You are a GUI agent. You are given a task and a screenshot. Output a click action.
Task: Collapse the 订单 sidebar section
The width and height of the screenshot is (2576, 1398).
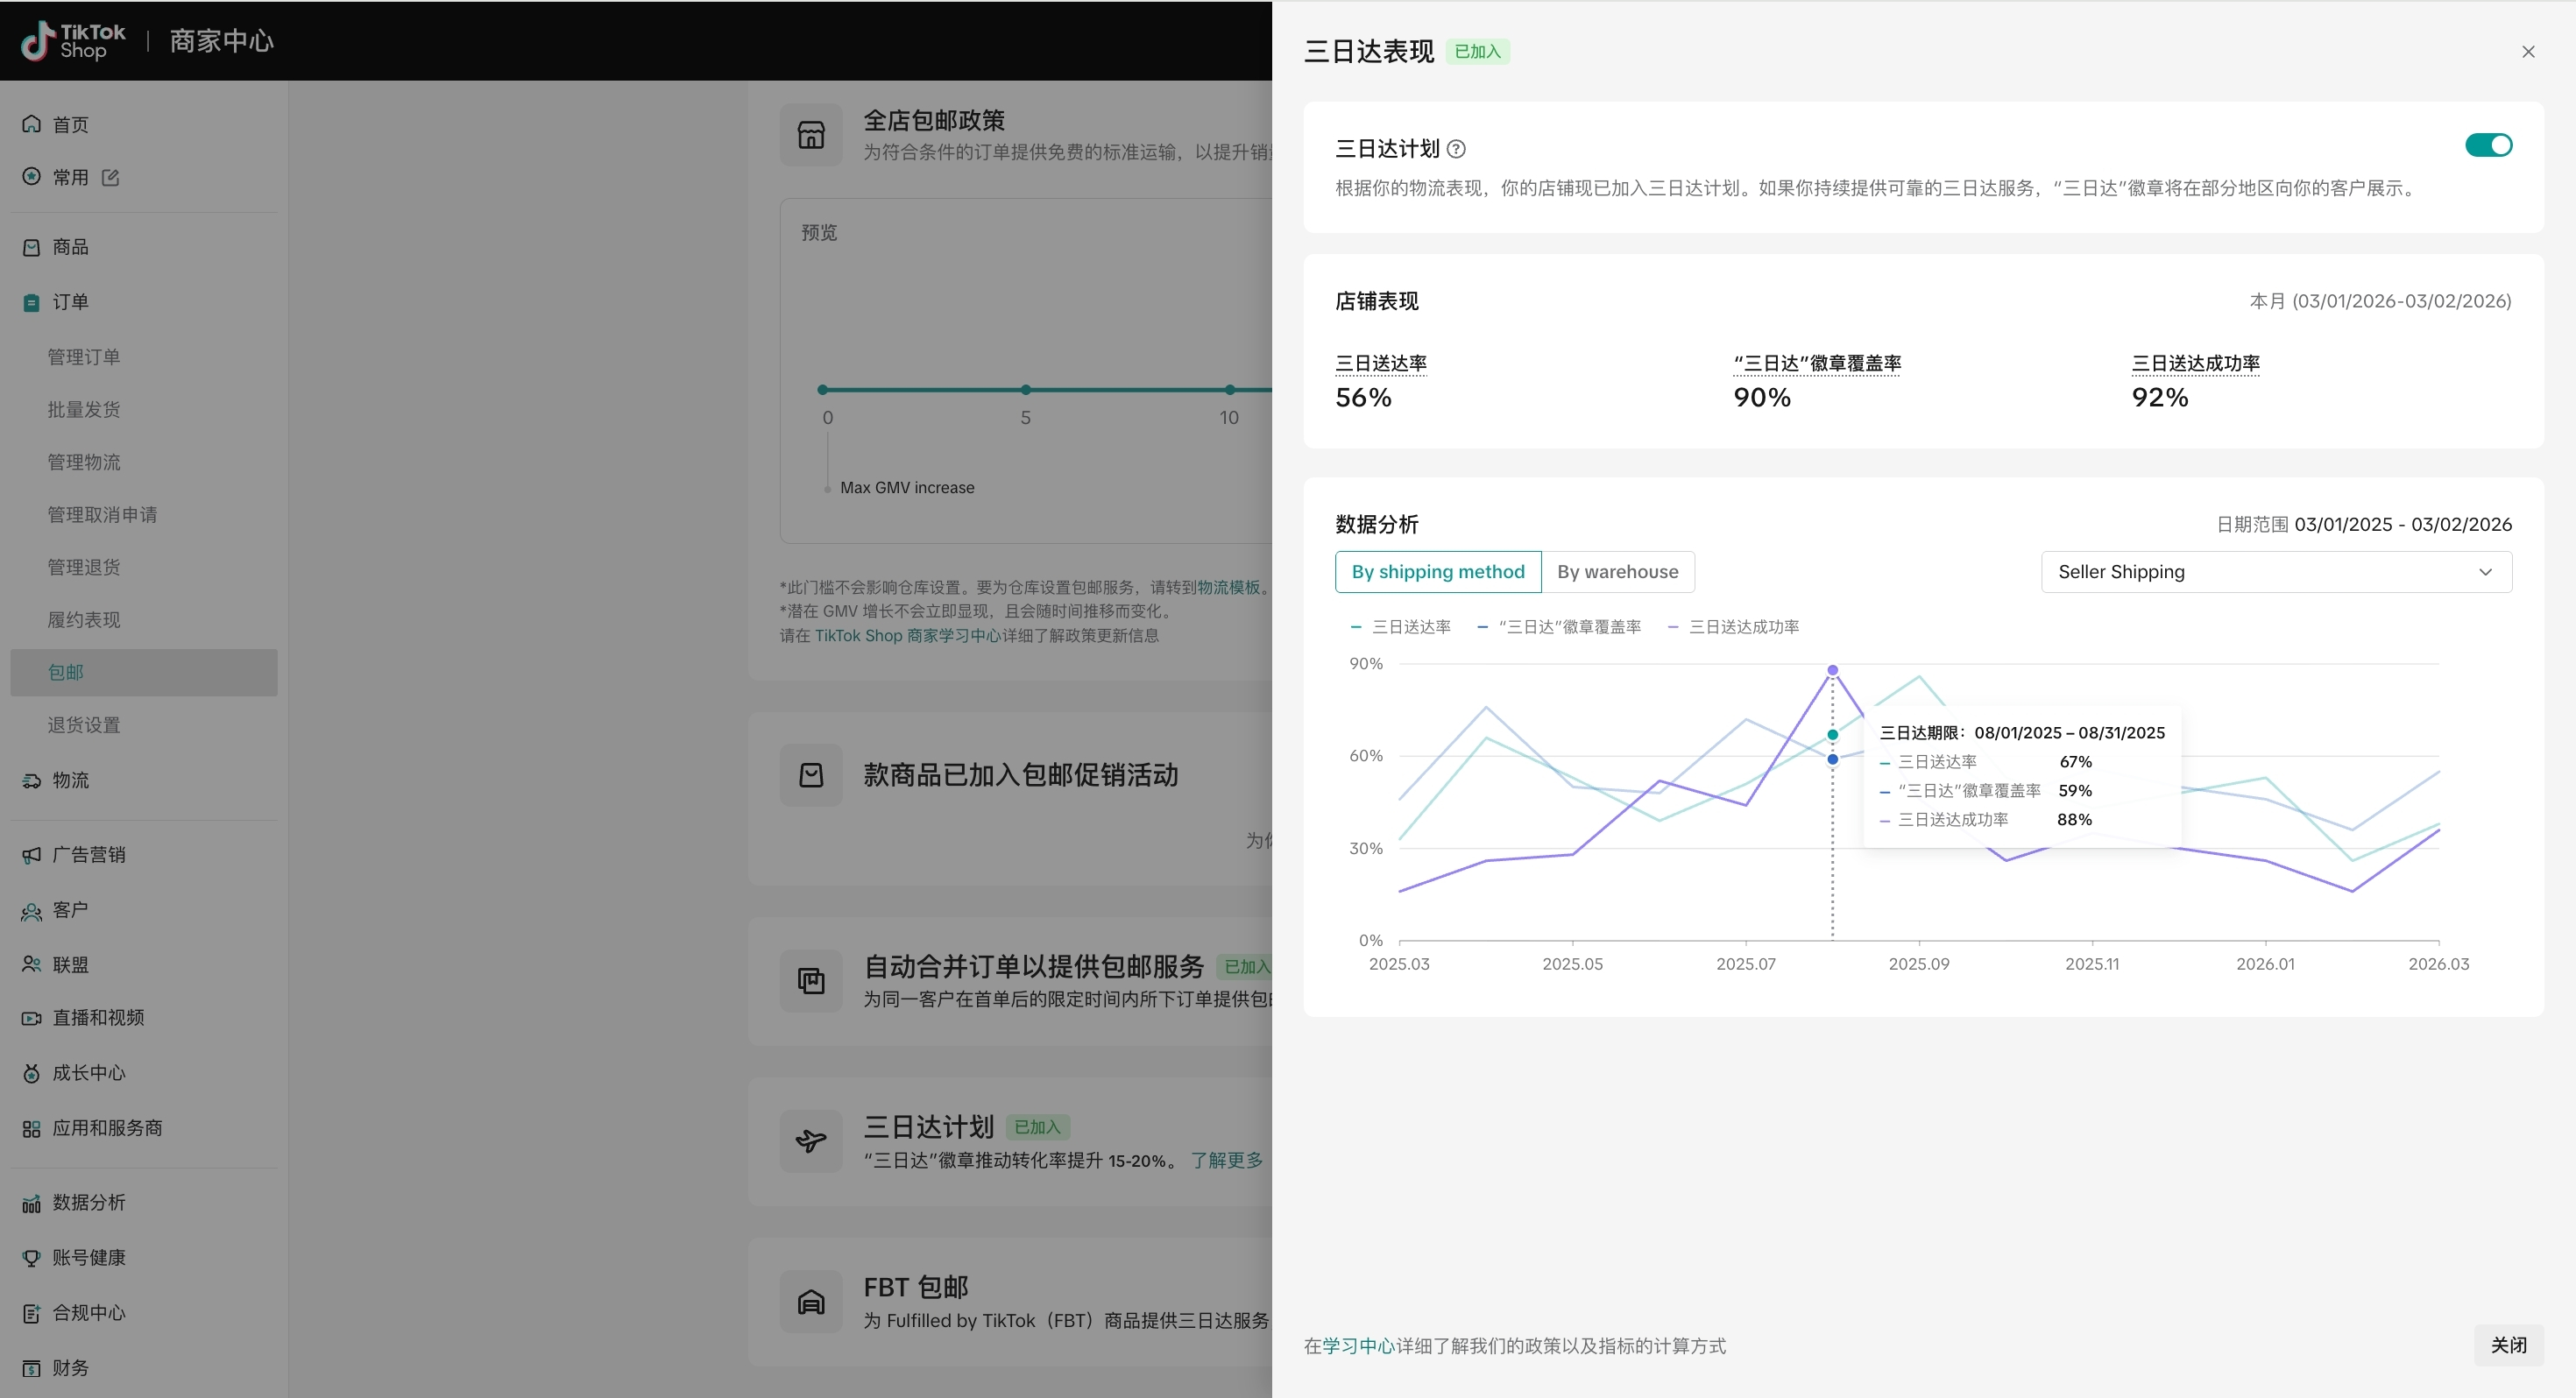[x=70, y=302]
